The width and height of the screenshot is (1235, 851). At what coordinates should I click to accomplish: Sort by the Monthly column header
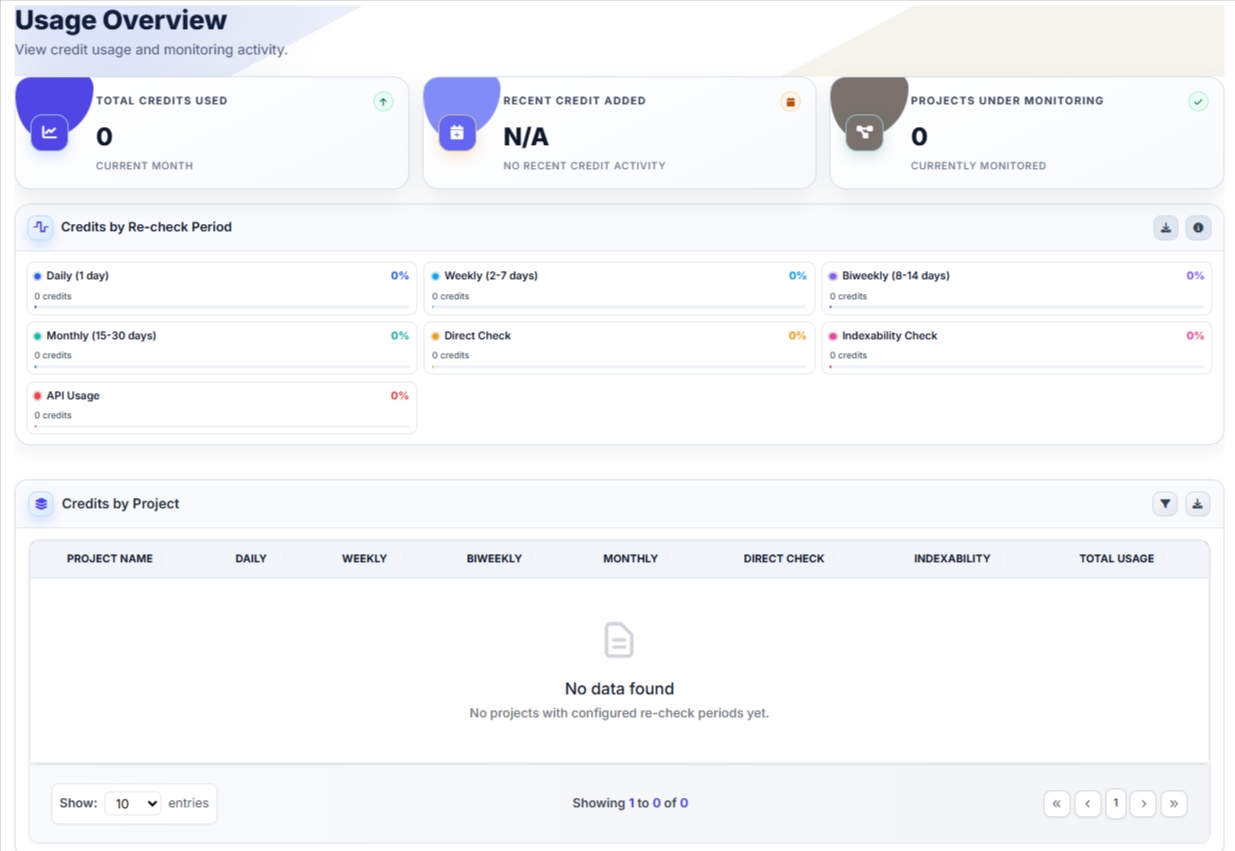coord(630,559)
